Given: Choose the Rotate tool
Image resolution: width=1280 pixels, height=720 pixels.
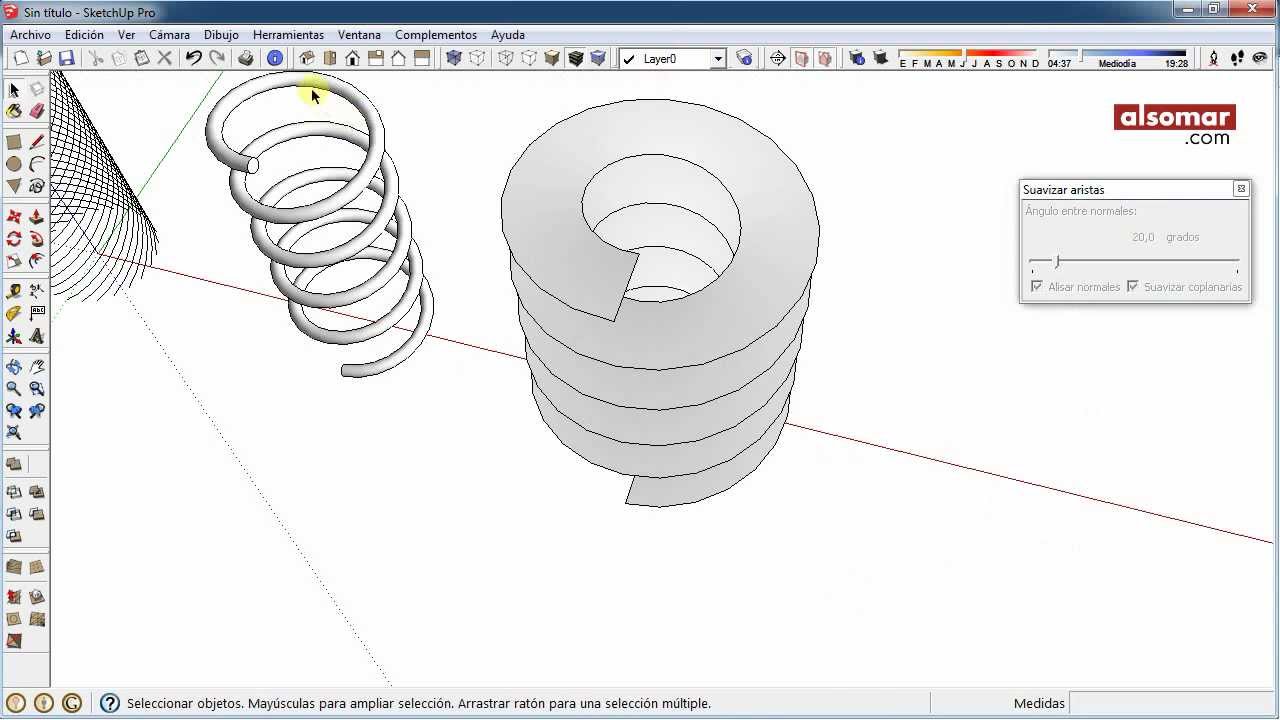Looking at the screenshot, I should pyautogui.click(x=14, y=239).
